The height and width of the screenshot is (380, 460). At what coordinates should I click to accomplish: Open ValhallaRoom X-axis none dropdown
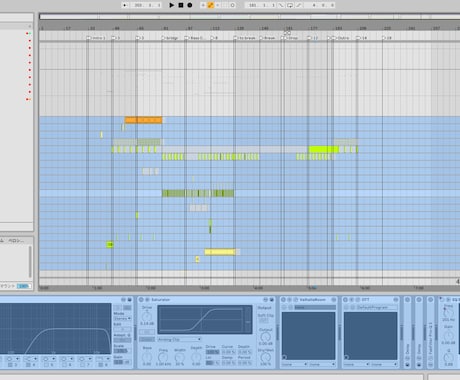(x=294, y=364)
